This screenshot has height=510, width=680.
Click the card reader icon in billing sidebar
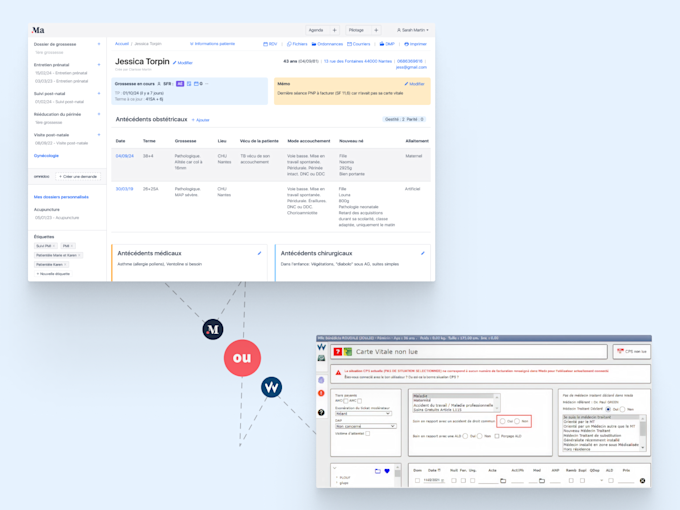pyautogui.click(x=321, y=358)
